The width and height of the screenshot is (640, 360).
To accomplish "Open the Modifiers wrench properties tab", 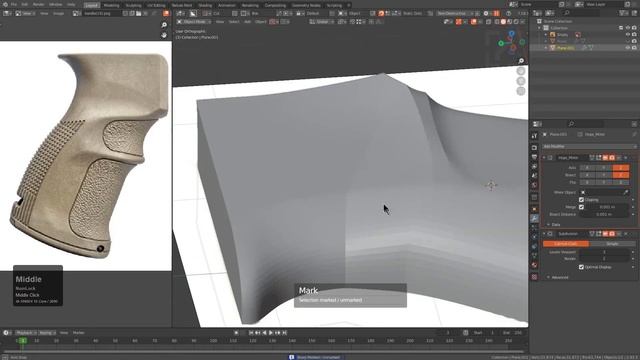I will click(534, 218).
